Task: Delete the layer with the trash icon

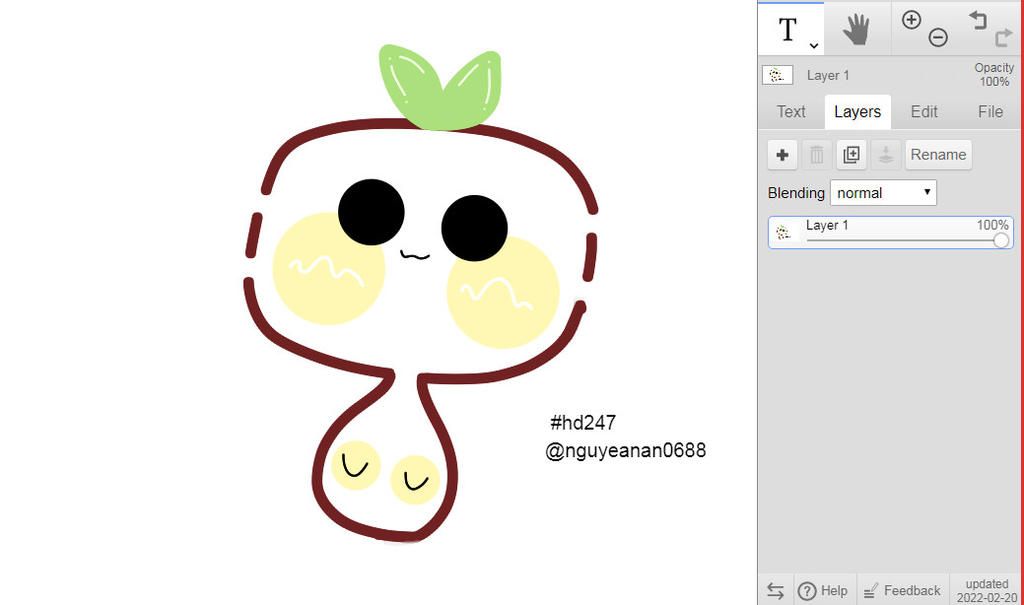Action: tap(817, 155)
